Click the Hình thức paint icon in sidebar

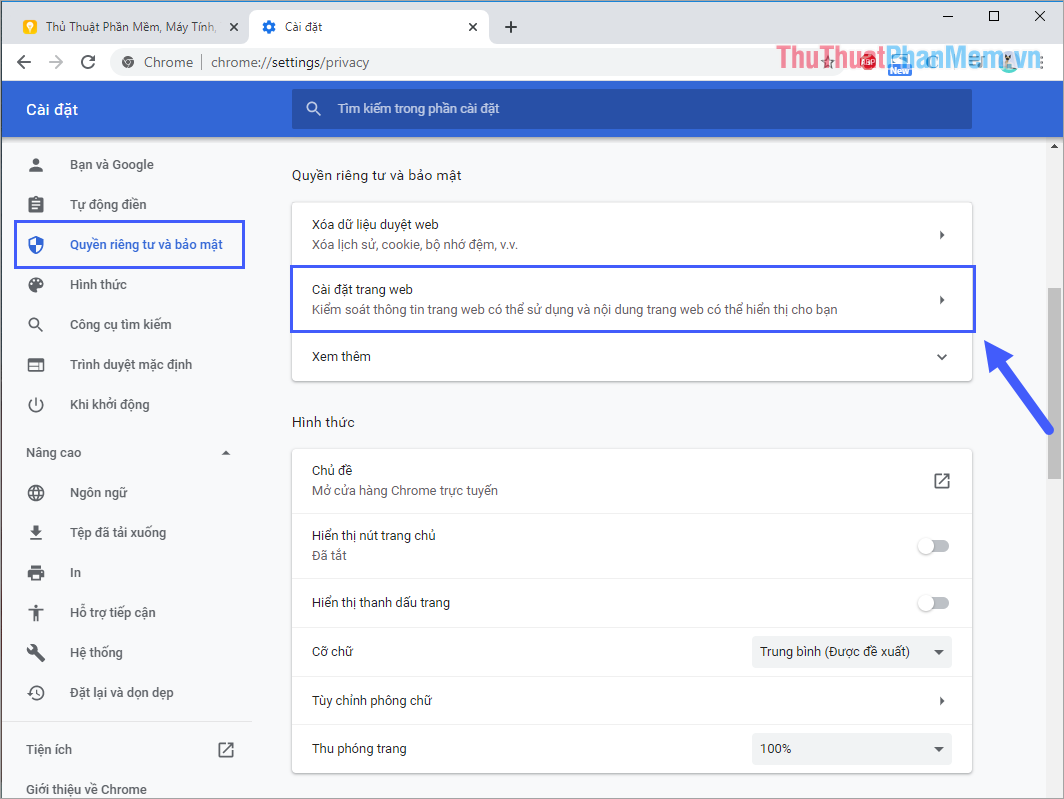tap(37, 284)
